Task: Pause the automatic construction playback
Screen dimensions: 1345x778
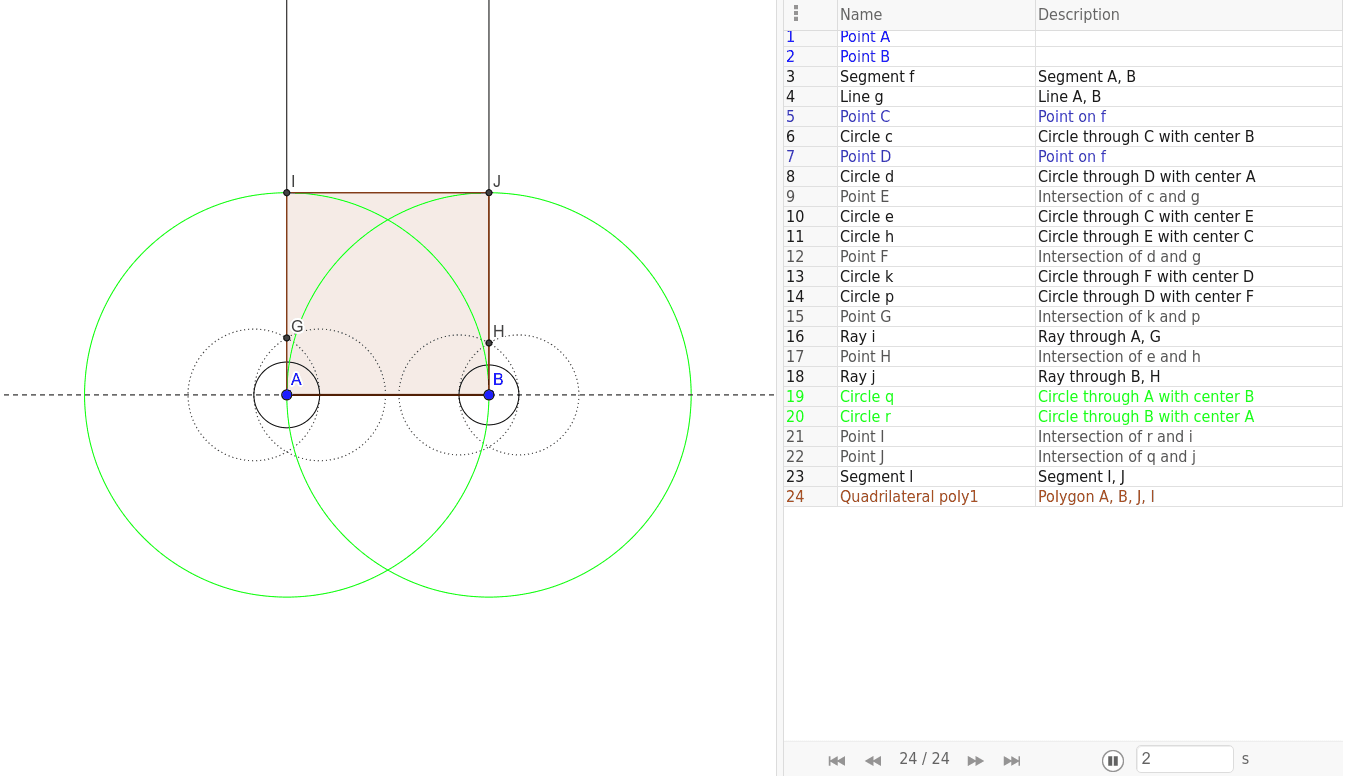Action: [1112, 760]
